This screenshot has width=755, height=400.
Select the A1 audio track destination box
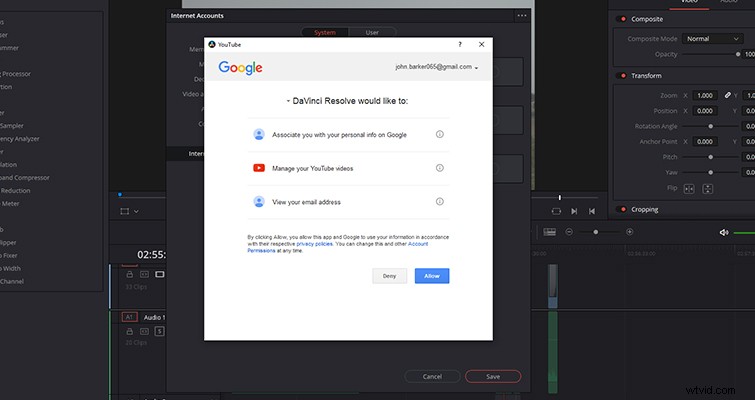click(x=129, y=317)
